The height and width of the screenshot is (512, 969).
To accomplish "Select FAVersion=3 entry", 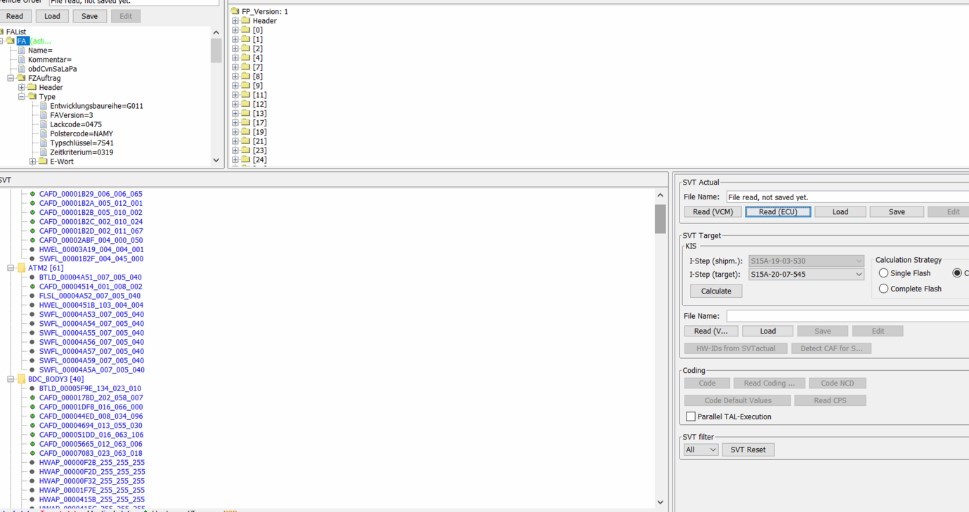I will pyautogui.click(x=71, y=115).
